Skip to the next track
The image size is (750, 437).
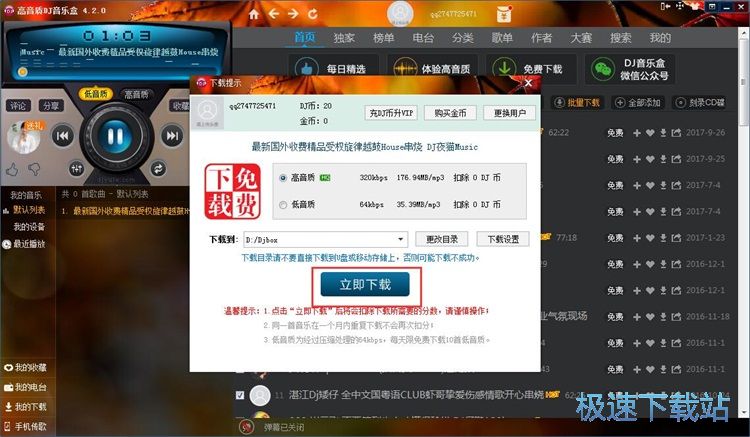tap(172, 136)
